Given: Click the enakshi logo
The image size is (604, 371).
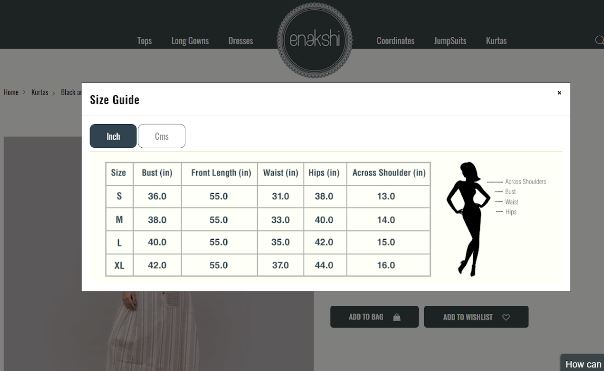Looking at the screenshot, I should pos(315,40).
